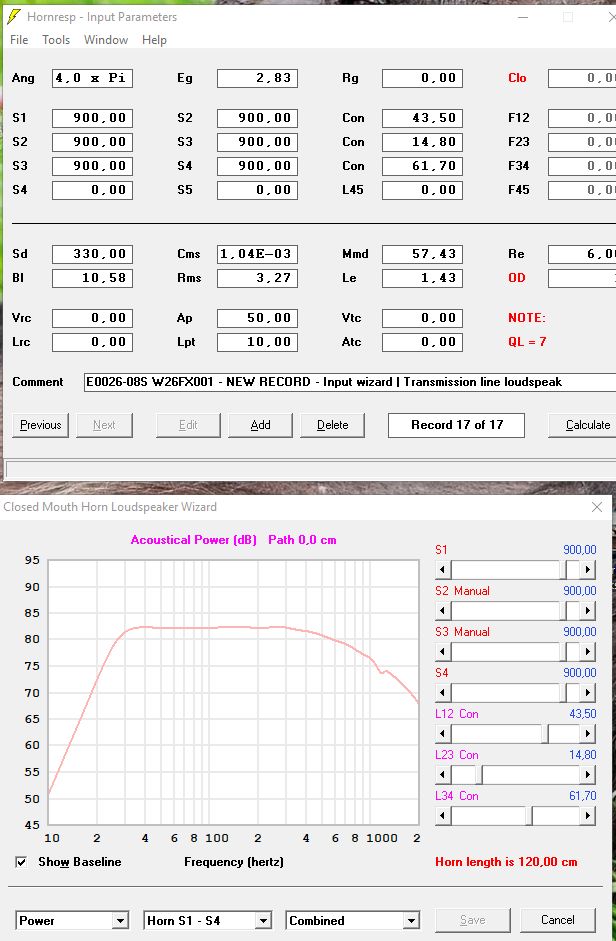Click the Horn length is 120,00 cm text

pos(506,862)
